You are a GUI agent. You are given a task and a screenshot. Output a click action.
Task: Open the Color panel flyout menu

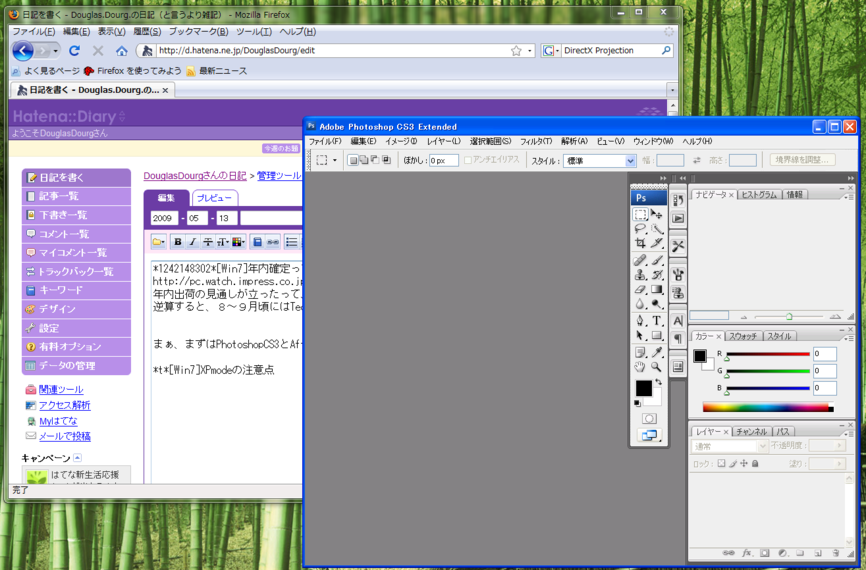pyautogui.click(x=848, y=337)
